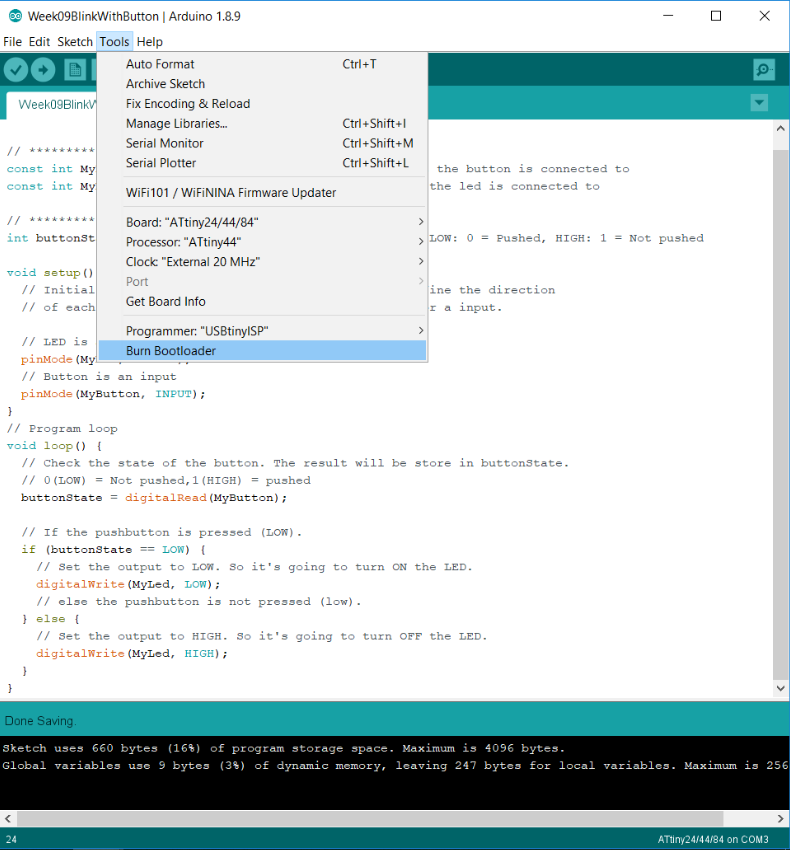Click console horizontal scrollbar right arrow

pyautogui.click(x=780, y=819)
